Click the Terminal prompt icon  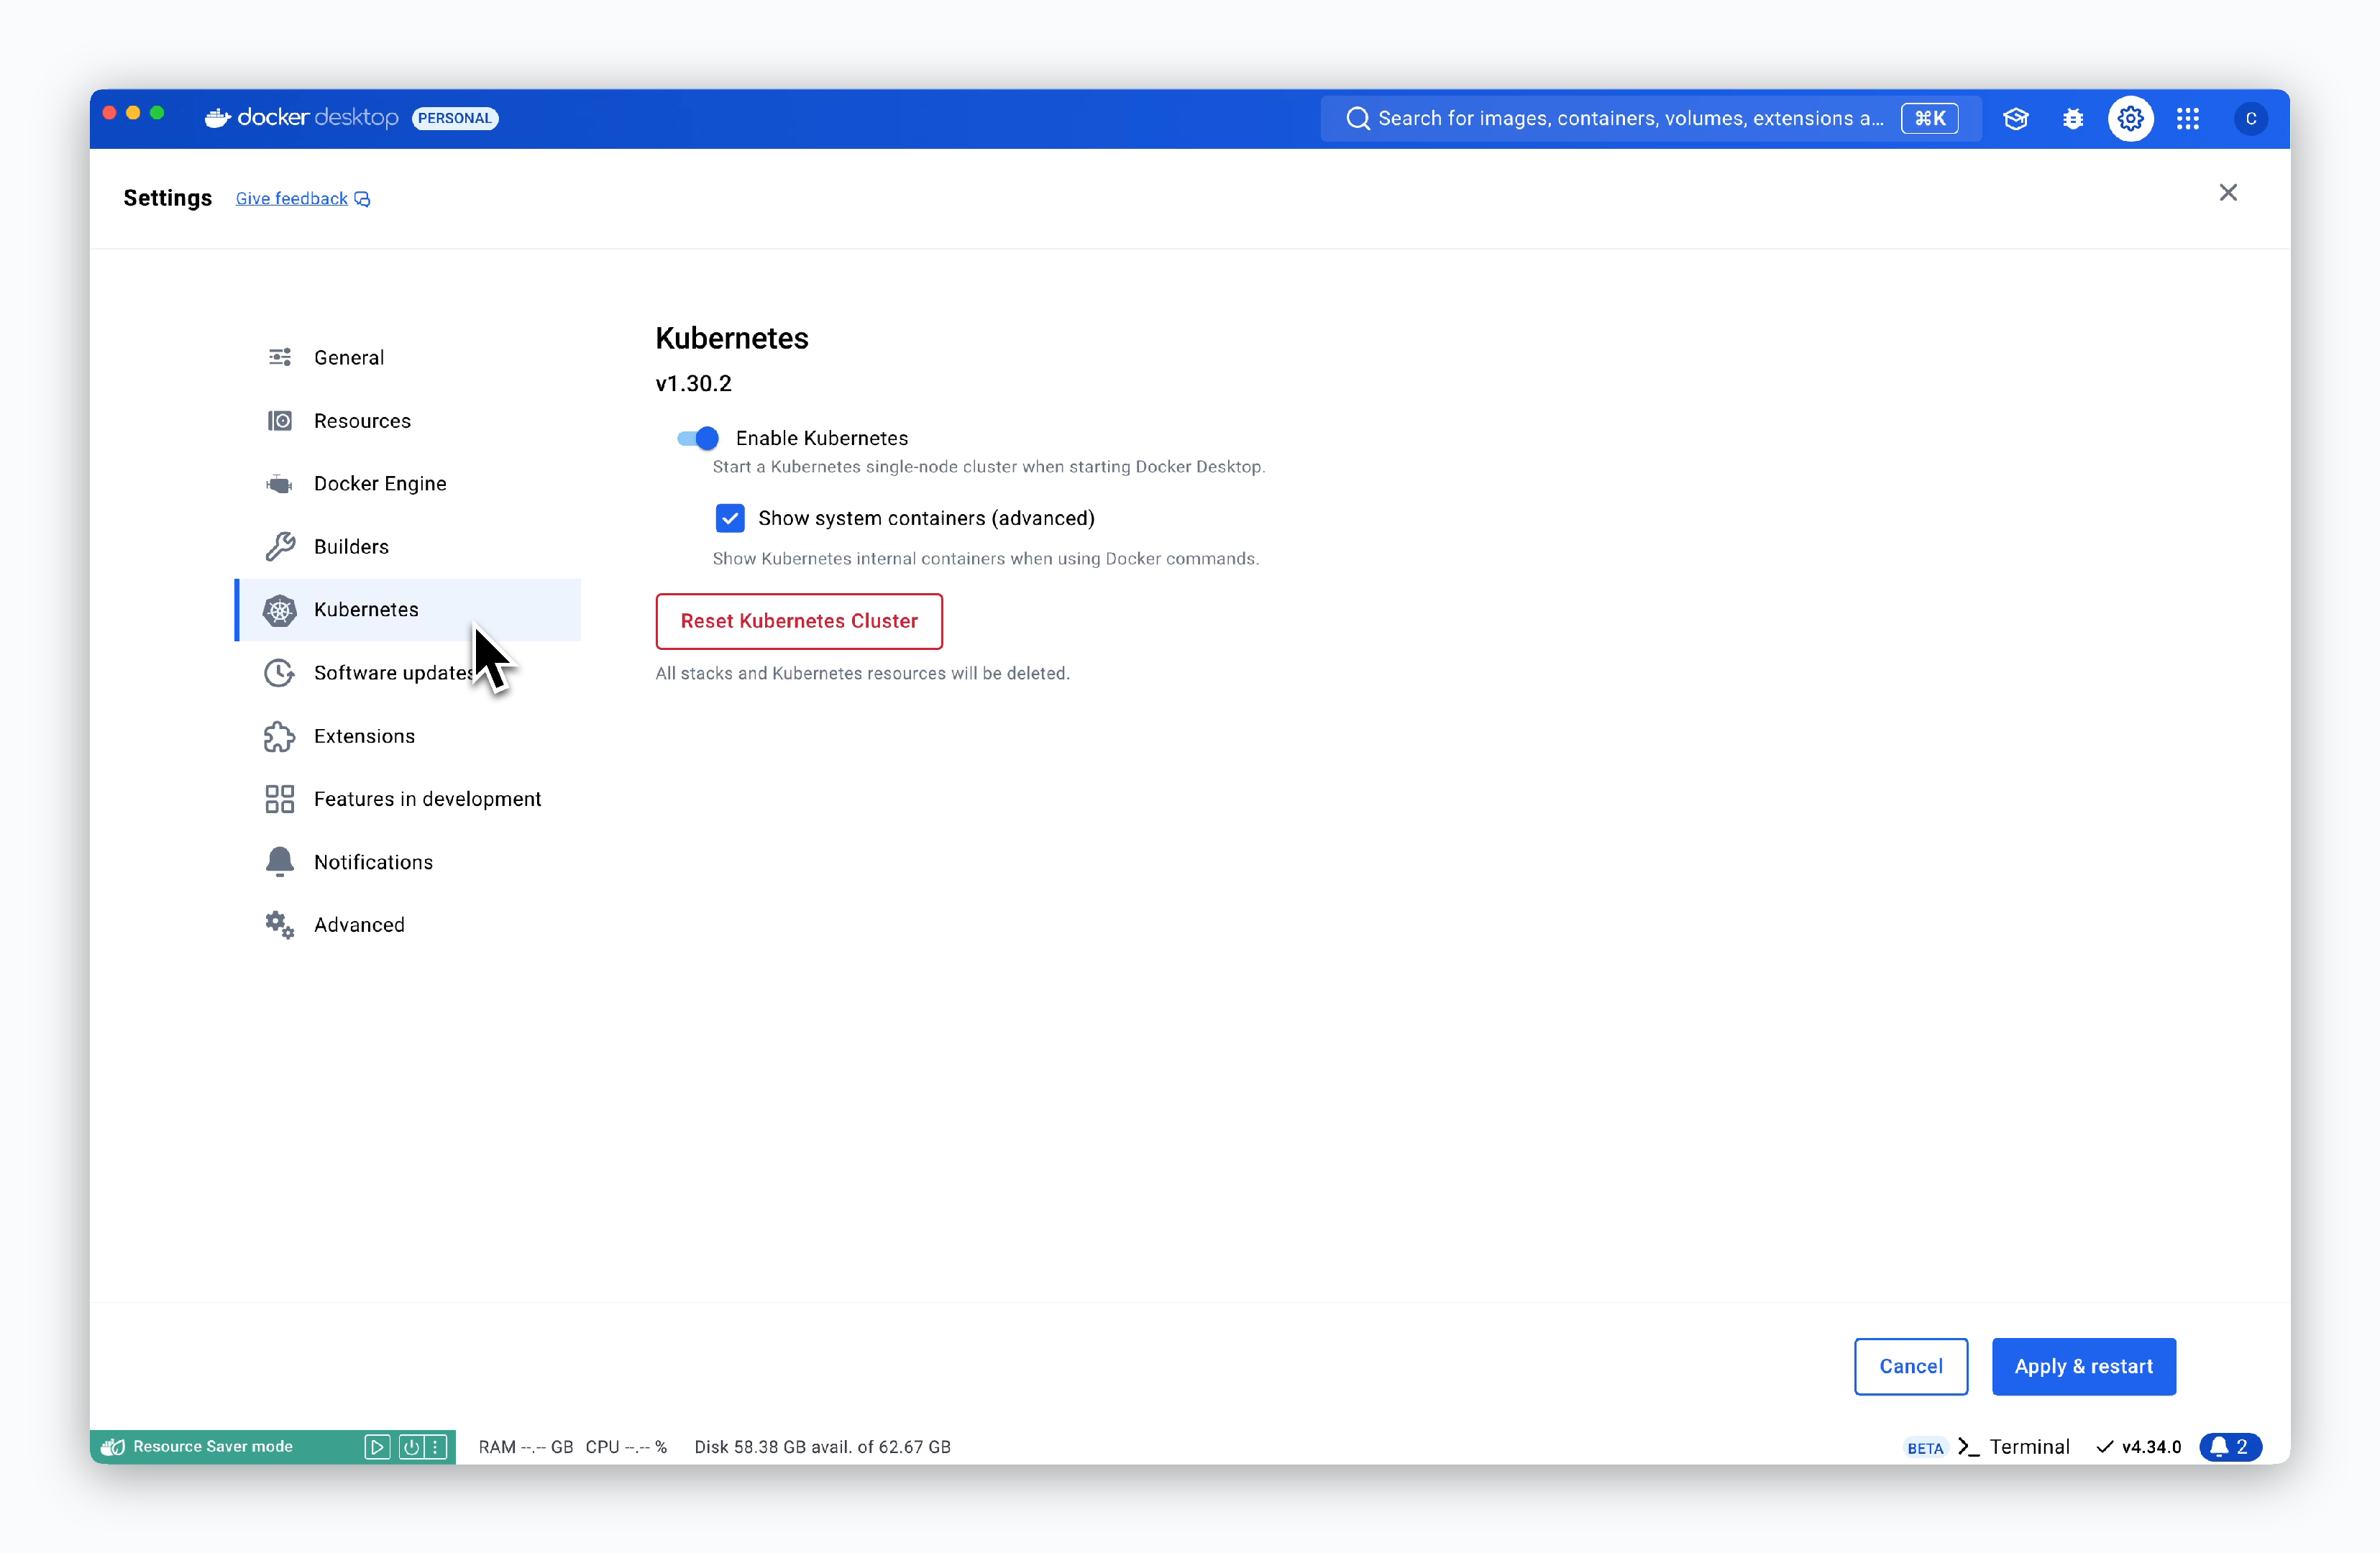pyautogui.click(x=1968, y=1447)
